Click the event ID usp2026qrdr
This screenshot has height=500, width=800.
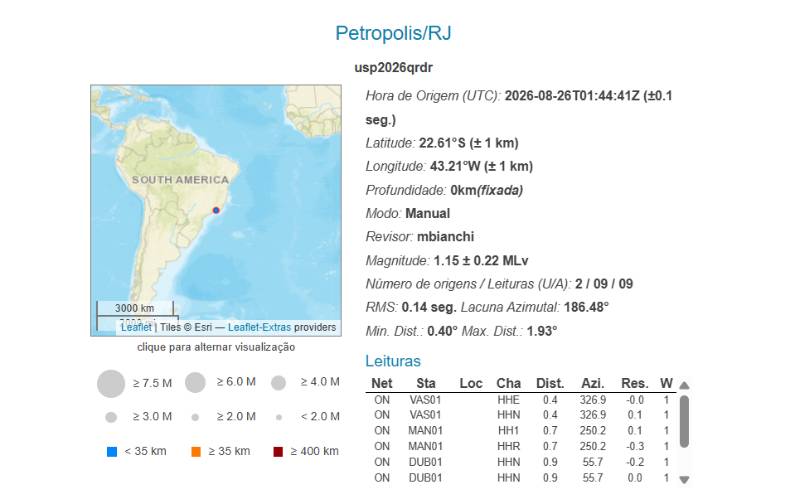coord(393,67)
